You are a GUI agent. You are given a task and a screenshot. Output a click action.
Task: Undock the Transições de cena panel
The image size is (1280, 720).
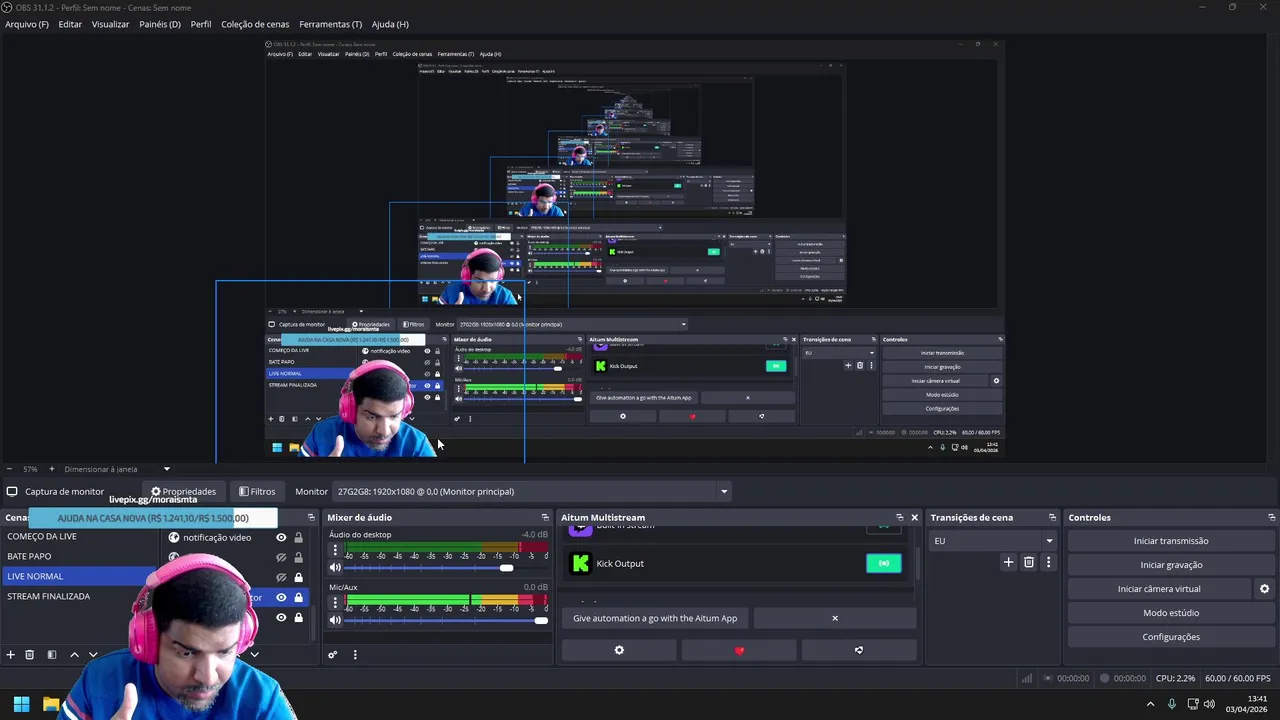point(1052,517)
